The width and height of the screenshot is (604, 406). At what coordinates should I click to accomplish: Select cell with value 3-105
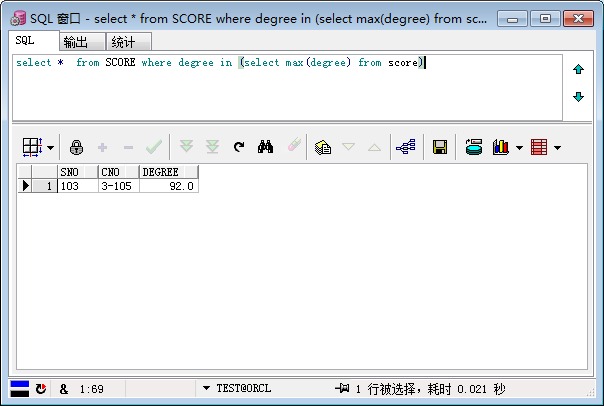[119, 186]
